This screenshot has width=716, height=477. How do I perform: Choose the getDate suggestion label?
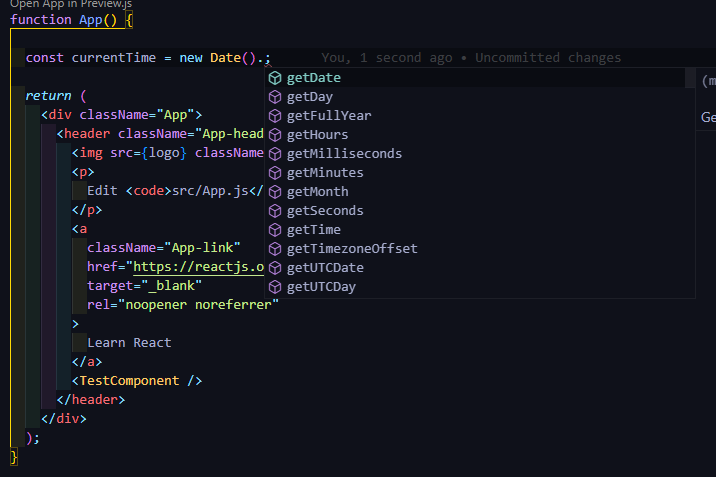(313, 78)
